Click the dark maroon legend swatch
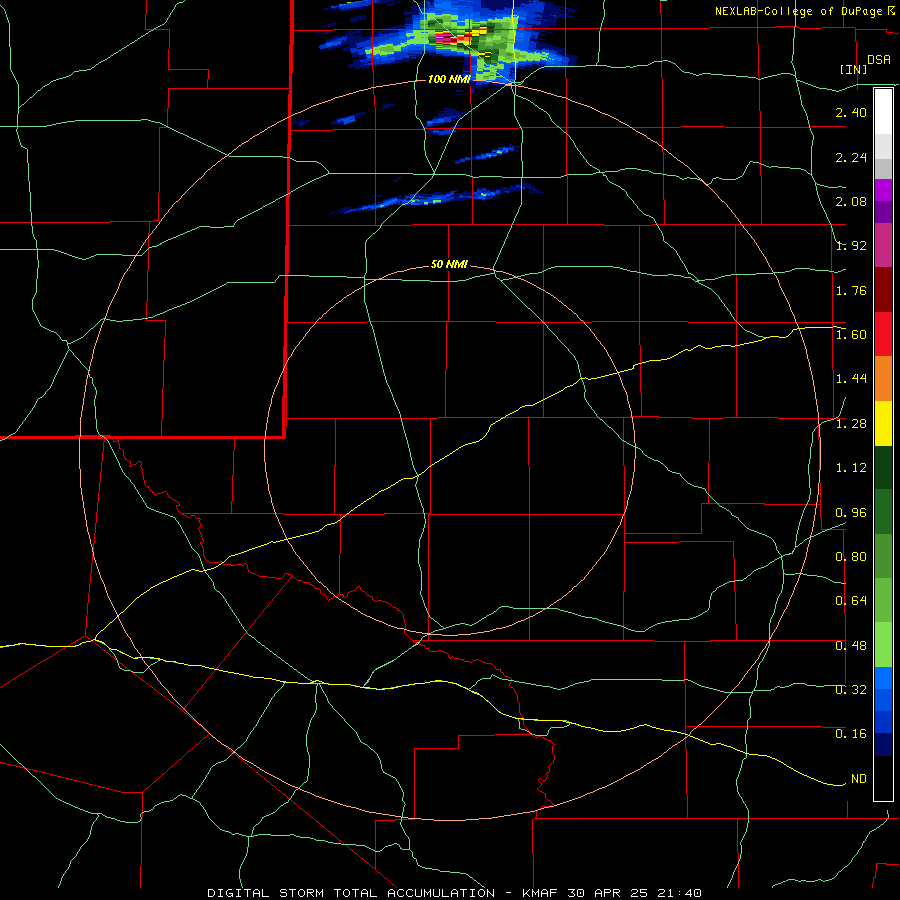 [x=883, y=290]
